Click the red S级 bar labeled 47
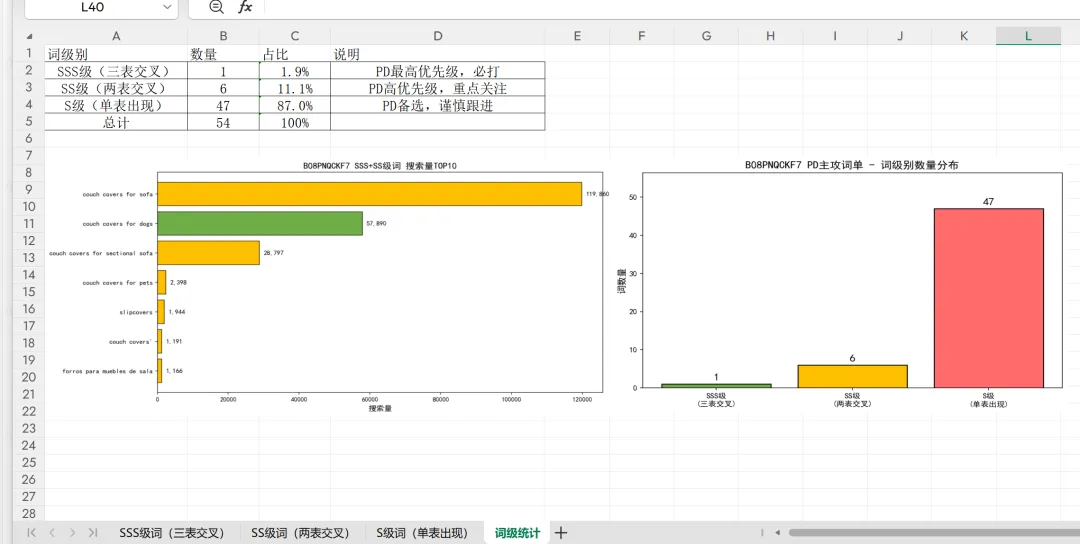The height and width of the screenshot is (544, 1080). [988, 298]
